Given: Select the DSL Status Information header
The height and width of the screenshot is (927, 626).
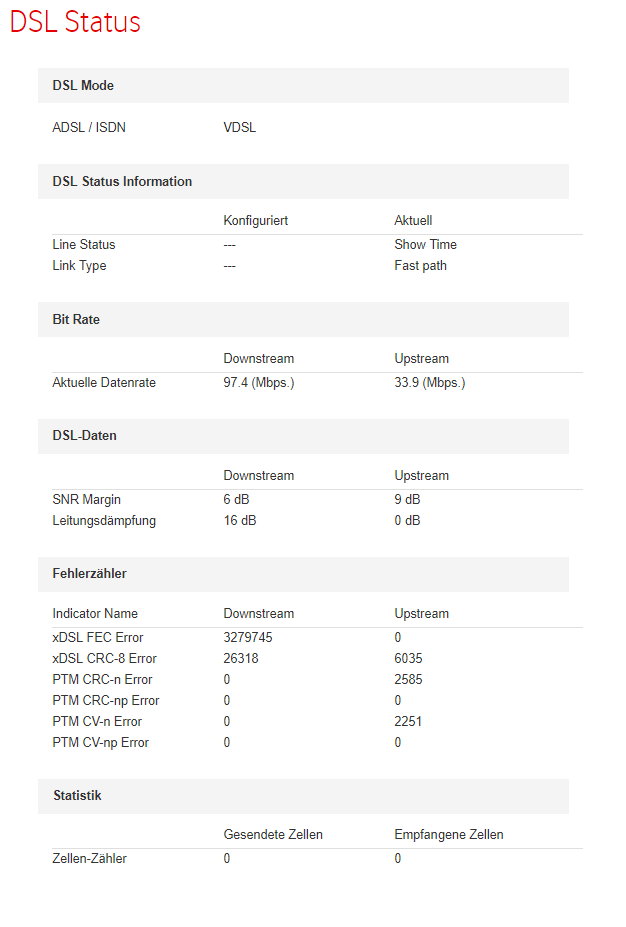Looking at the screenshot, I should coord(122,182).
